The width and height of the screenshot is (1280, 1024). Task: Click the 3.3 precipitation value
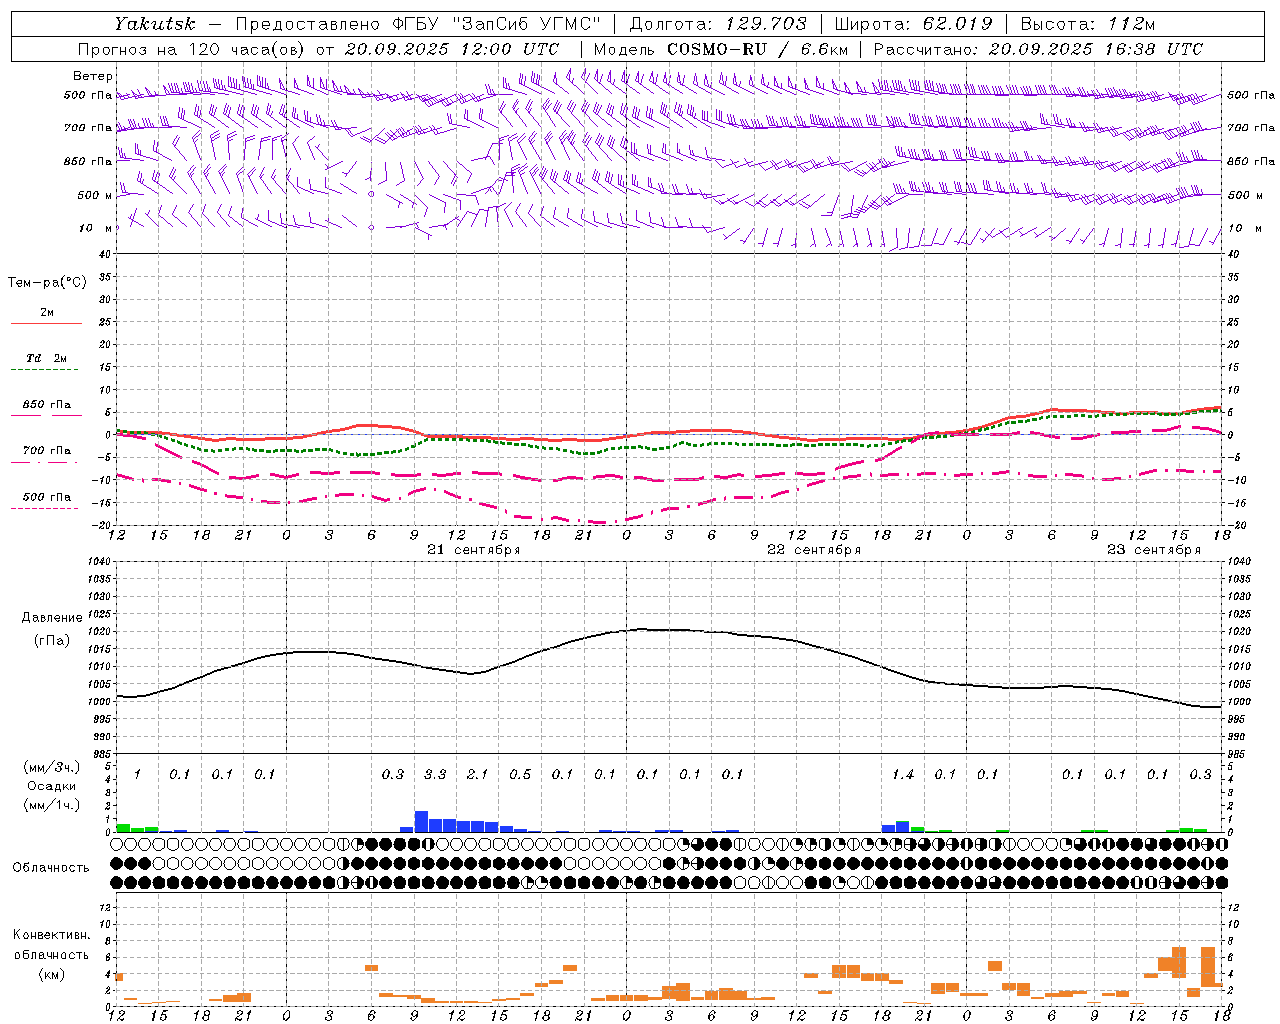pos(435,775)
